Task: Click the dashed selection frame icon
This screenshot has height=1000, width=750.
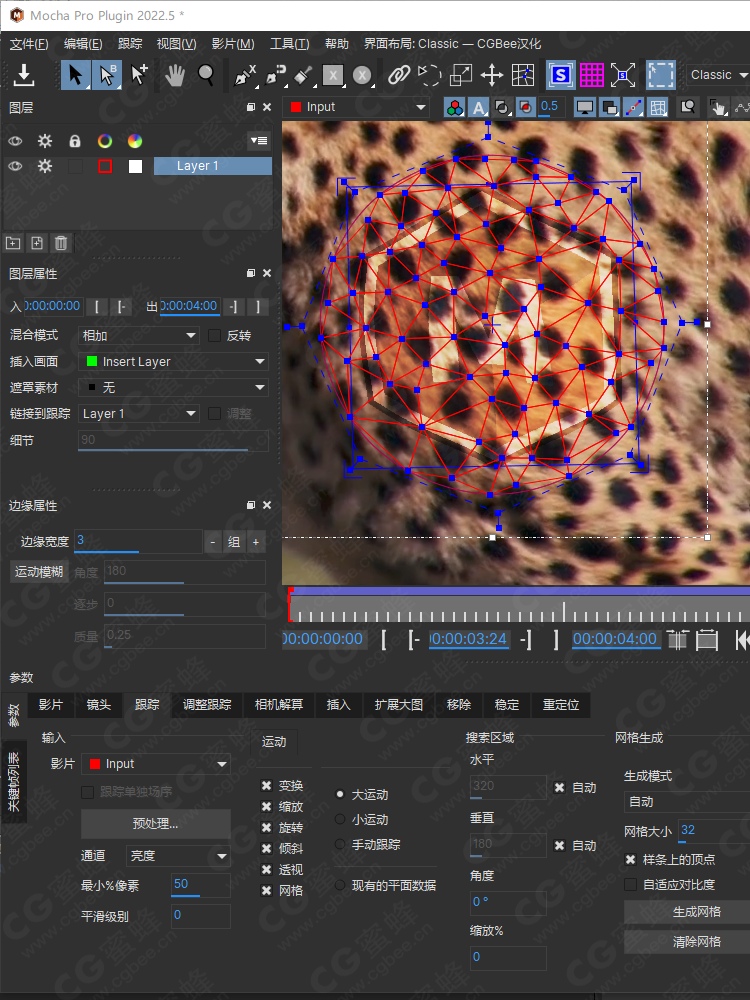Action: pos(661,75)
